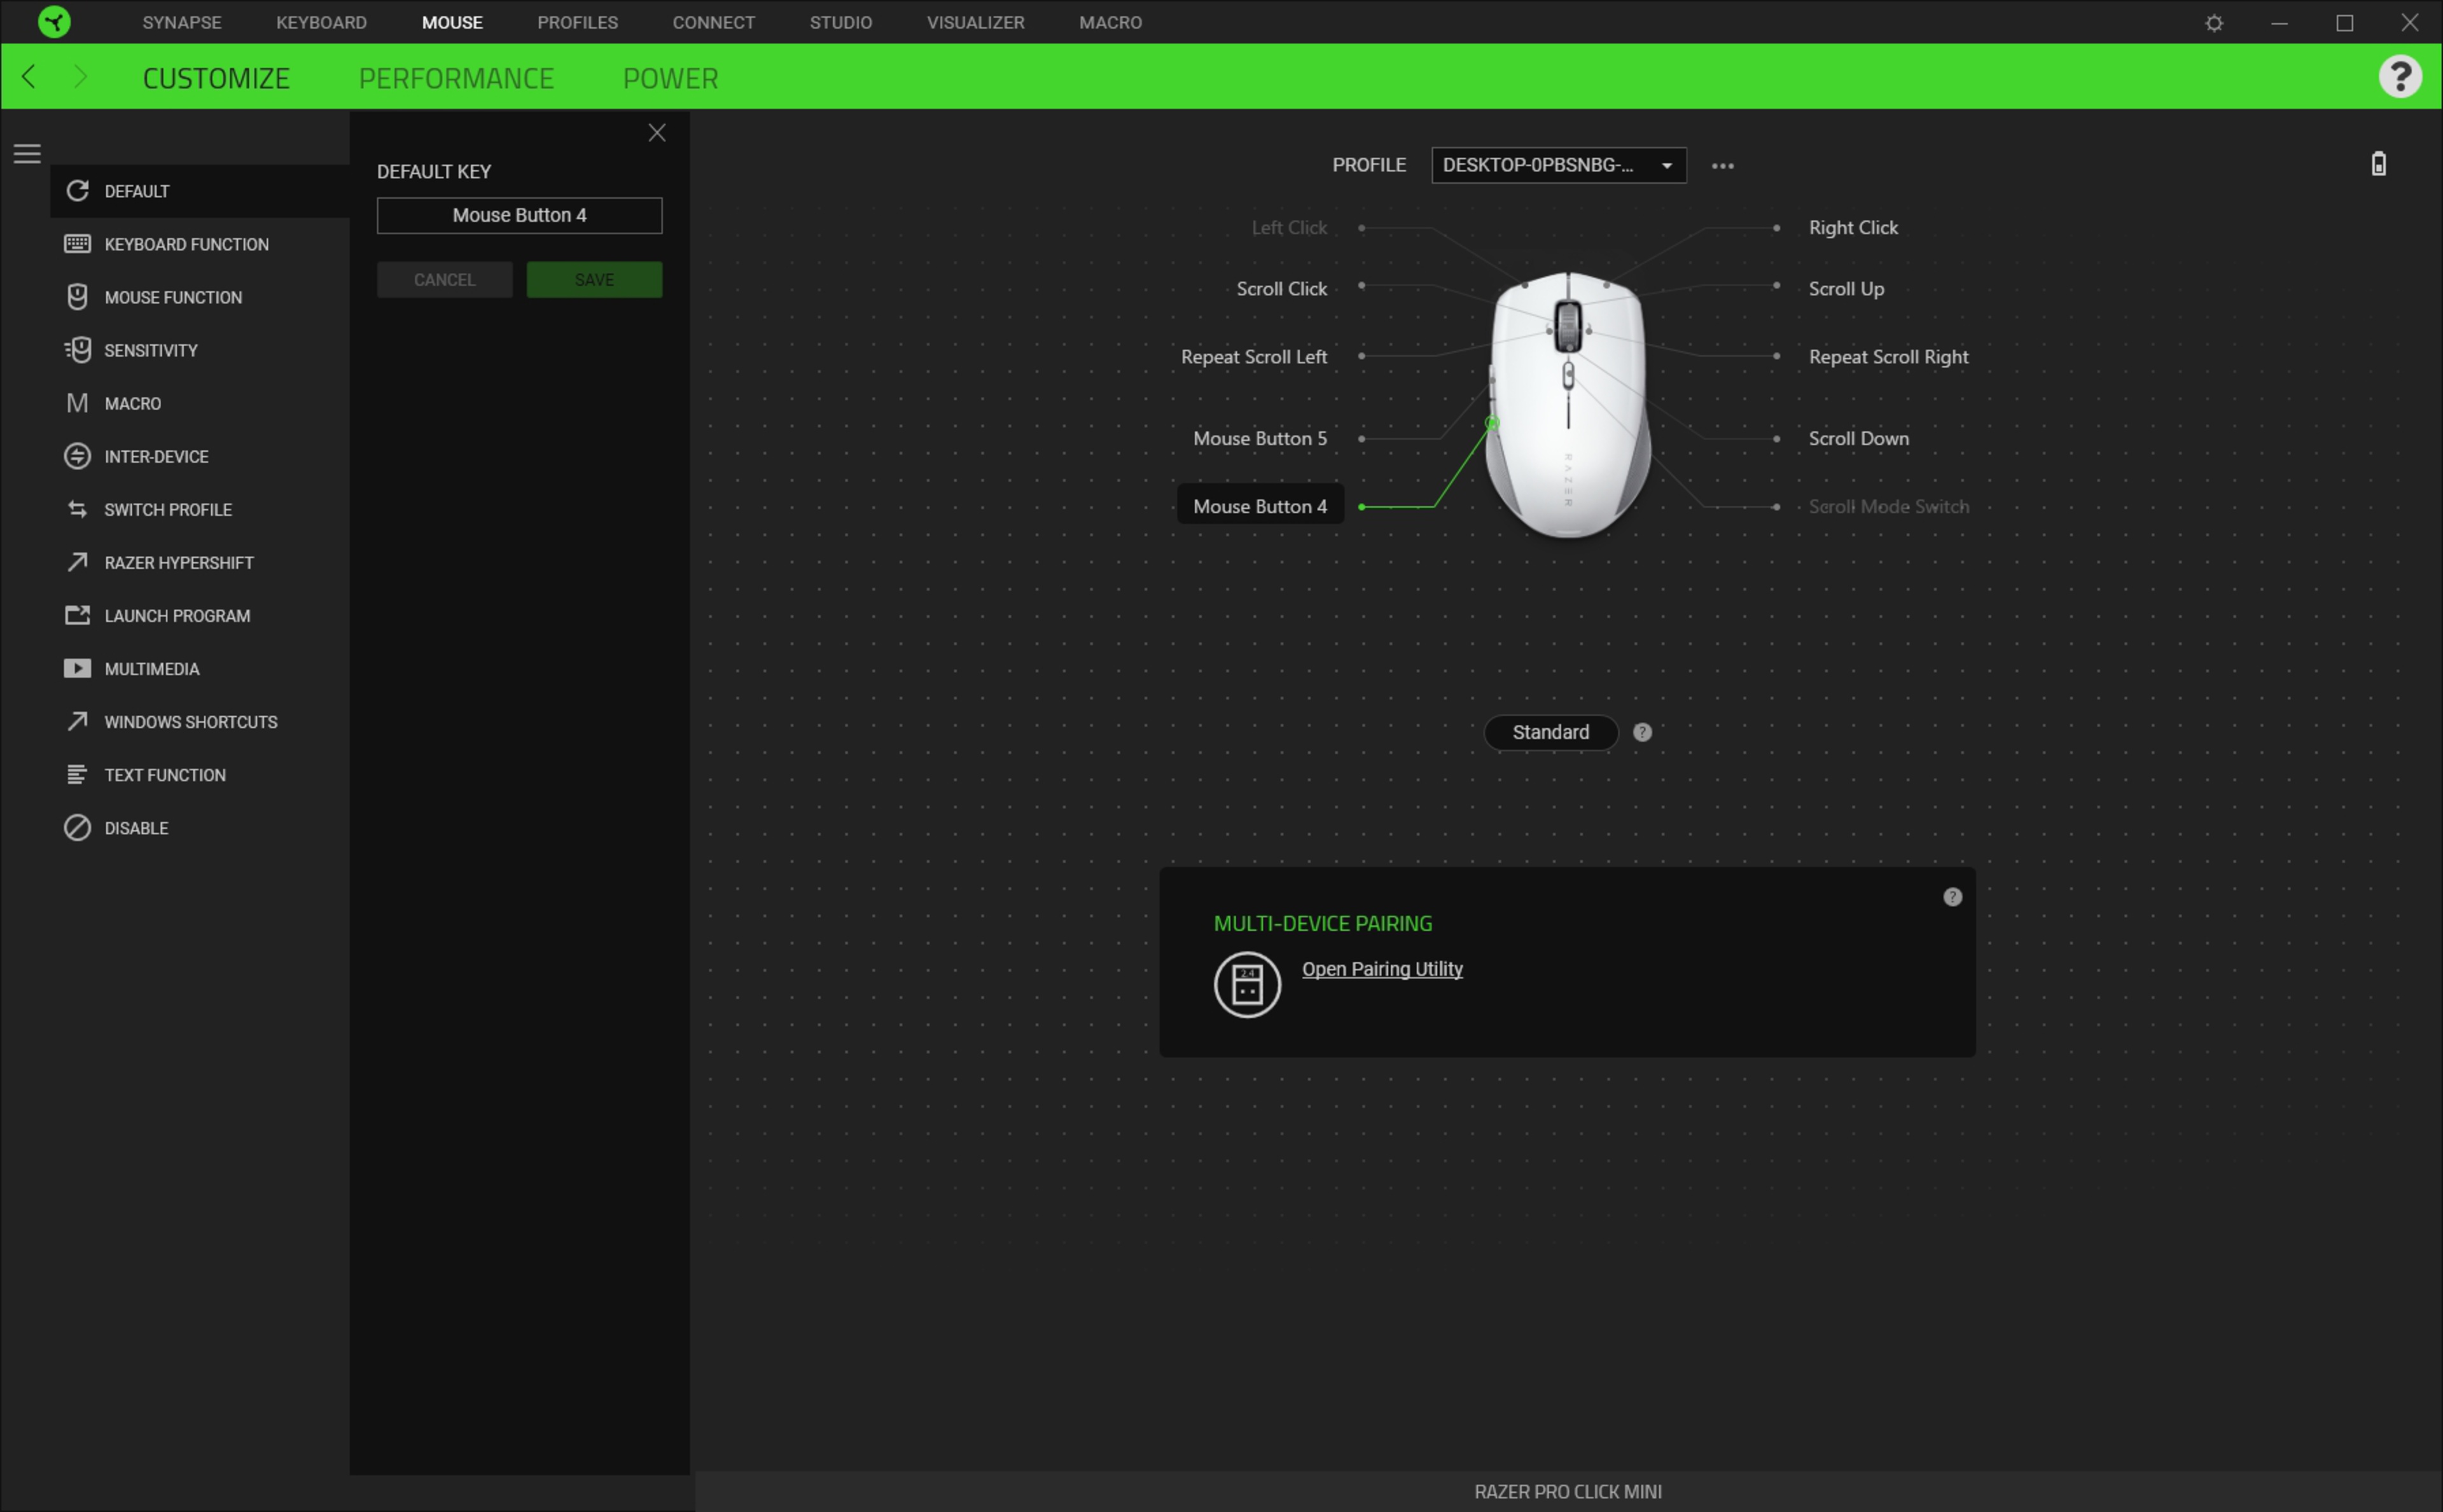The width and height of the screenshot is (2443, 1512).
Task: Select the Disable assignment option
Action: (x=136, y=827)
